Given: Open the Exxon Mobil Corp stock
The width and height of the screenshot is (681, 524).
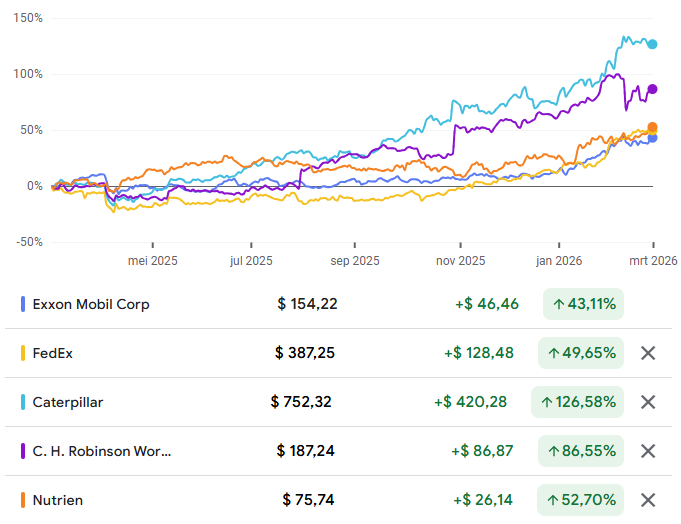Looking at the screenshot, I should 91,304.
